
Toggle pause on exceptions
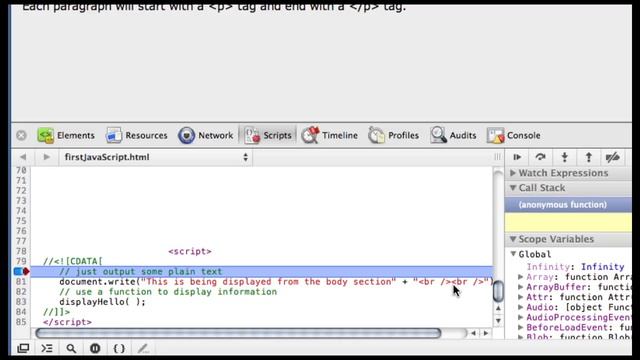95,348
